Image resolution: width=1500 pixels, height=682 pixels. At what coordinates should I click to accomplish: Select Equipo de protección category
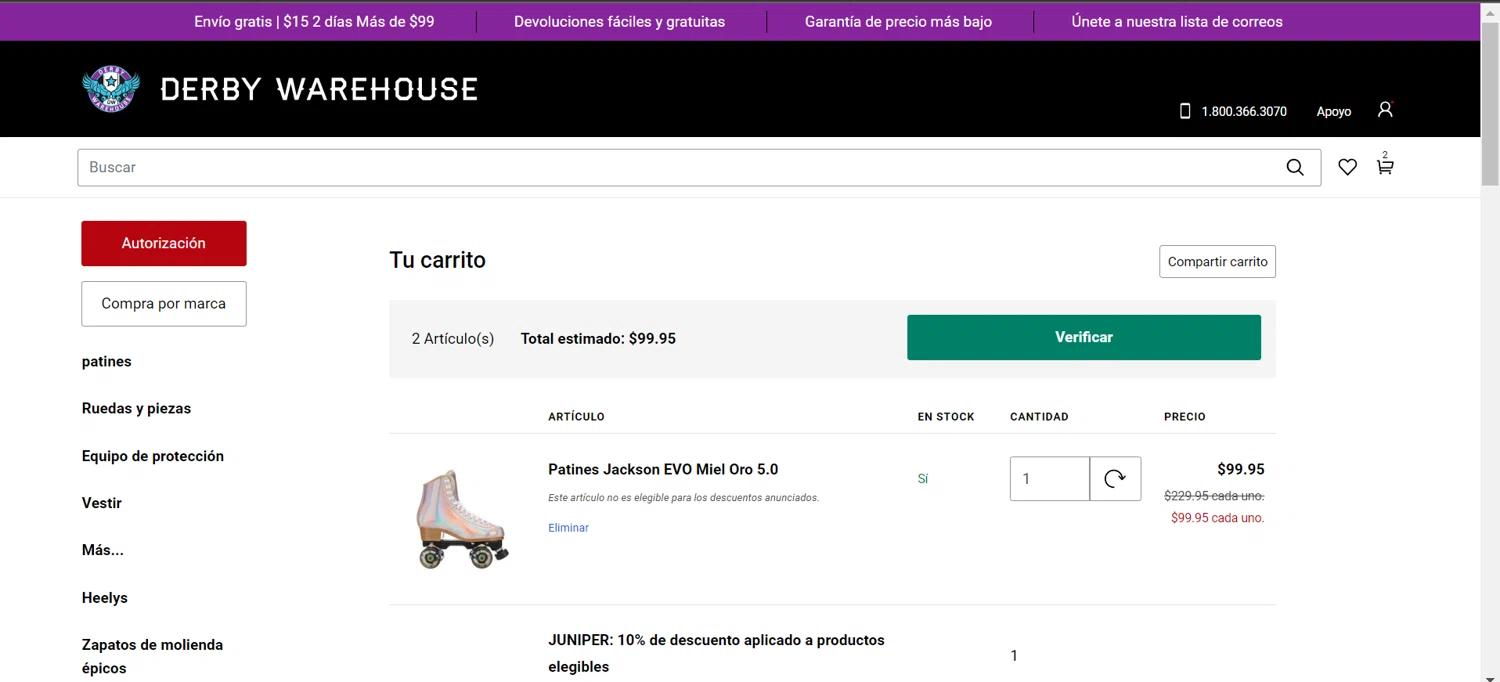click(153, 456)
